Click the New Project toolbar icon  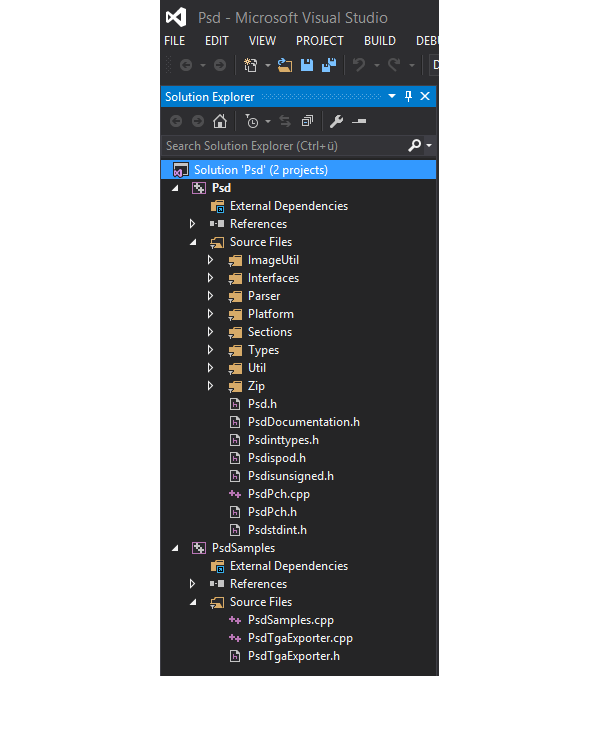(x=250, y=65)
